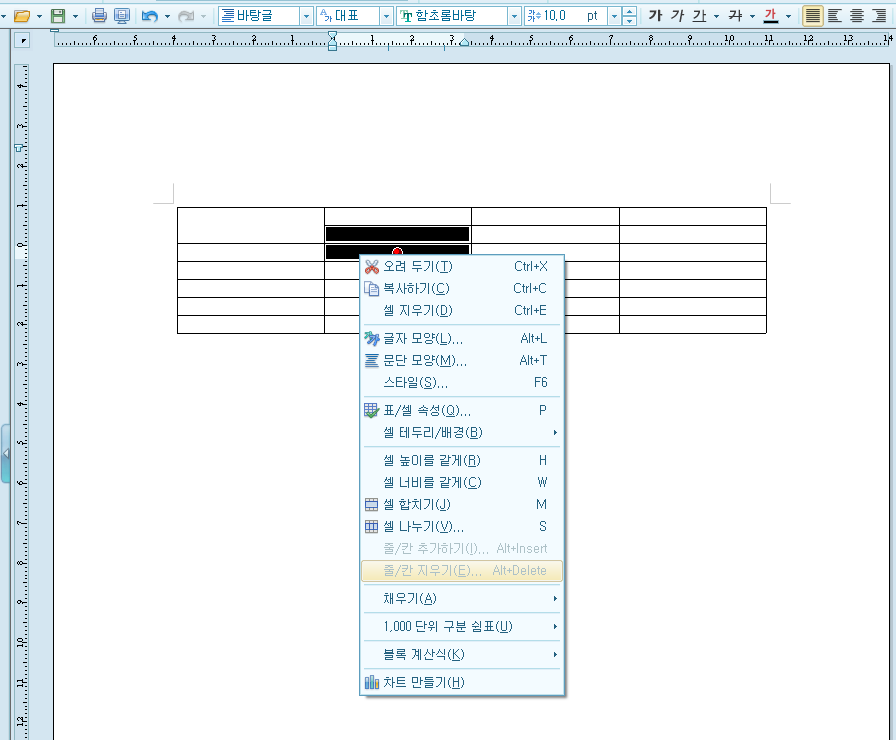Open the 바탕글 style dropdown

306,16
